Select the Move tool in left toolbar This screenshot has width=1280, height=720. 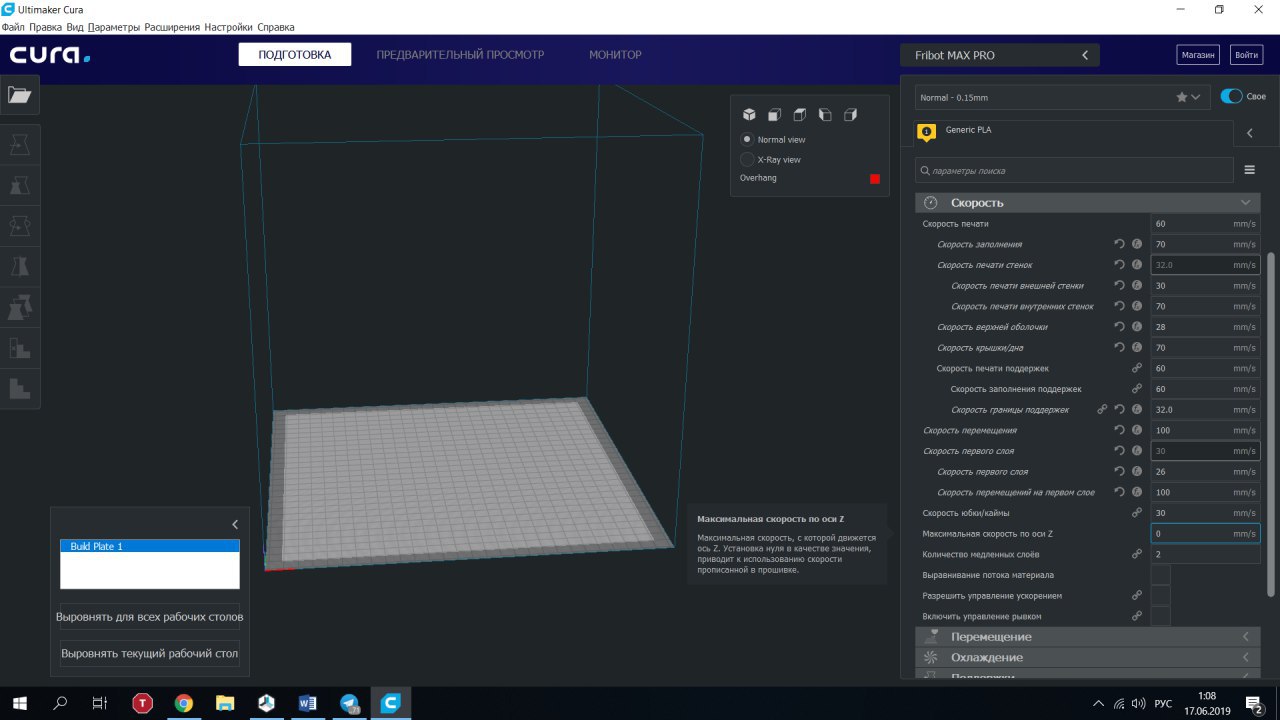(x=20, y=145)
